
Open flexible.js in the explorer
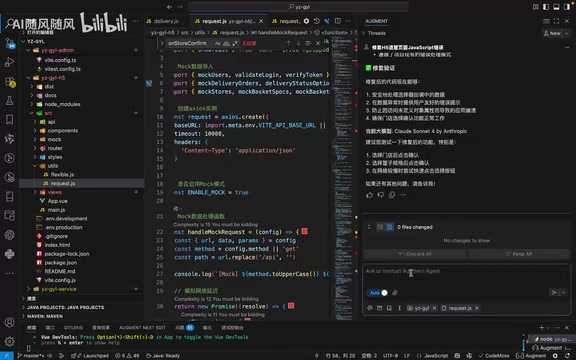(x=62, y=174)
